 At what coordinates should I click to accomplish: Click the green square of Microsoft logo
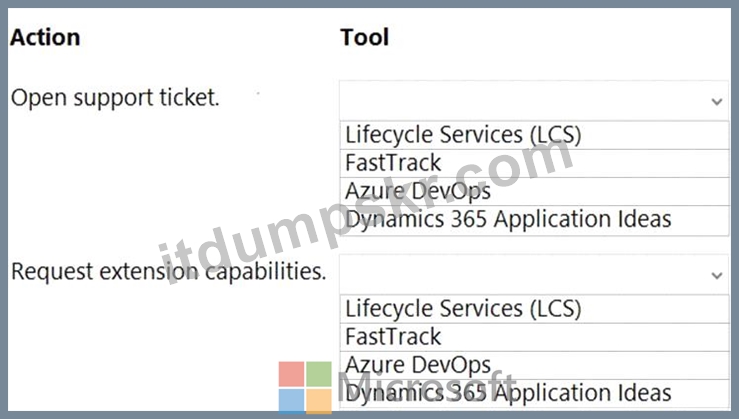[319, 374]
